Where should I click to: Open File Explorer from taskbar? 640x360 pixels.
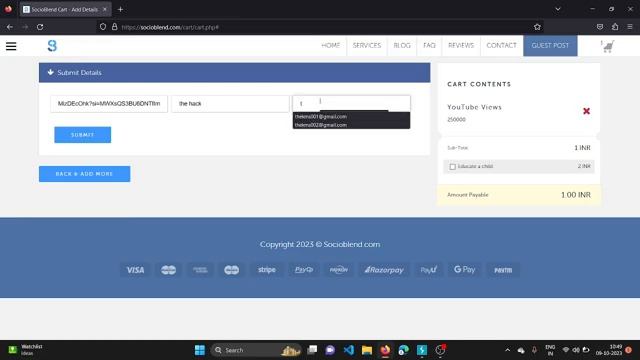tap(367, 350)
